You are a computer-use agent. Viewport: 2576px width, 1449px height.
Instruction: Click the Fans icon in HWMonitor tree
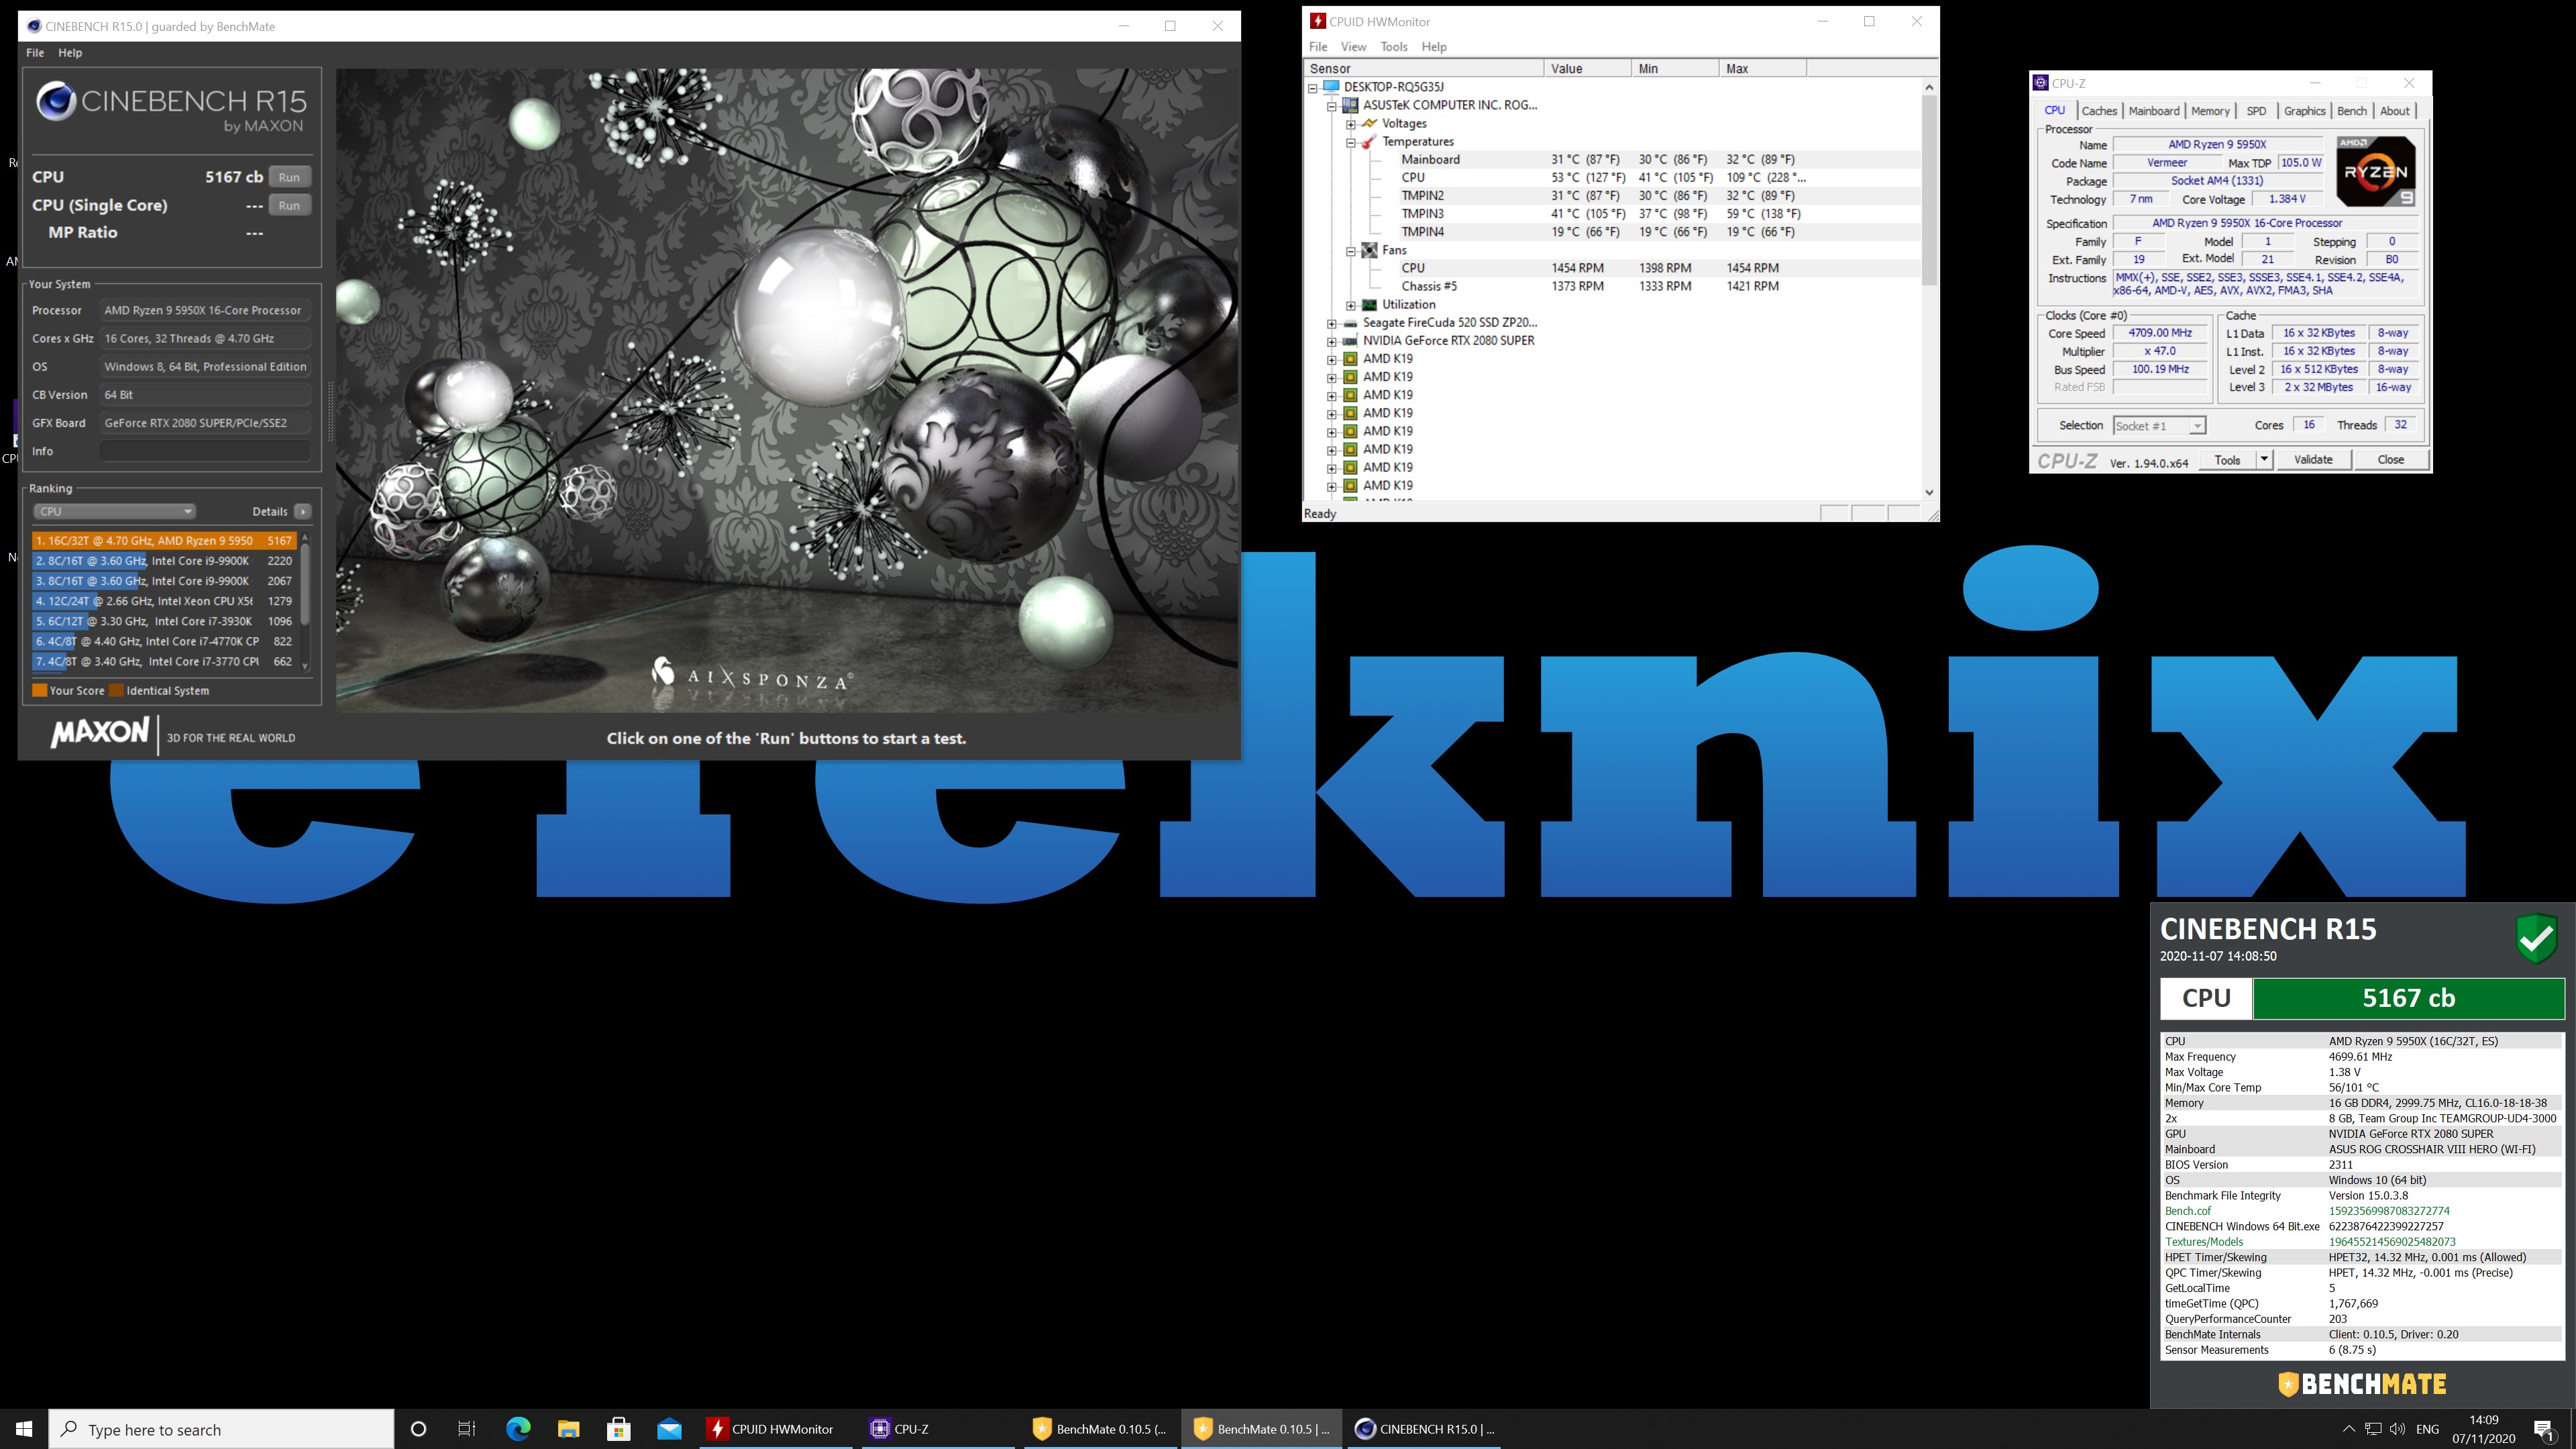pyautogui.click(x=1369, y=250)
